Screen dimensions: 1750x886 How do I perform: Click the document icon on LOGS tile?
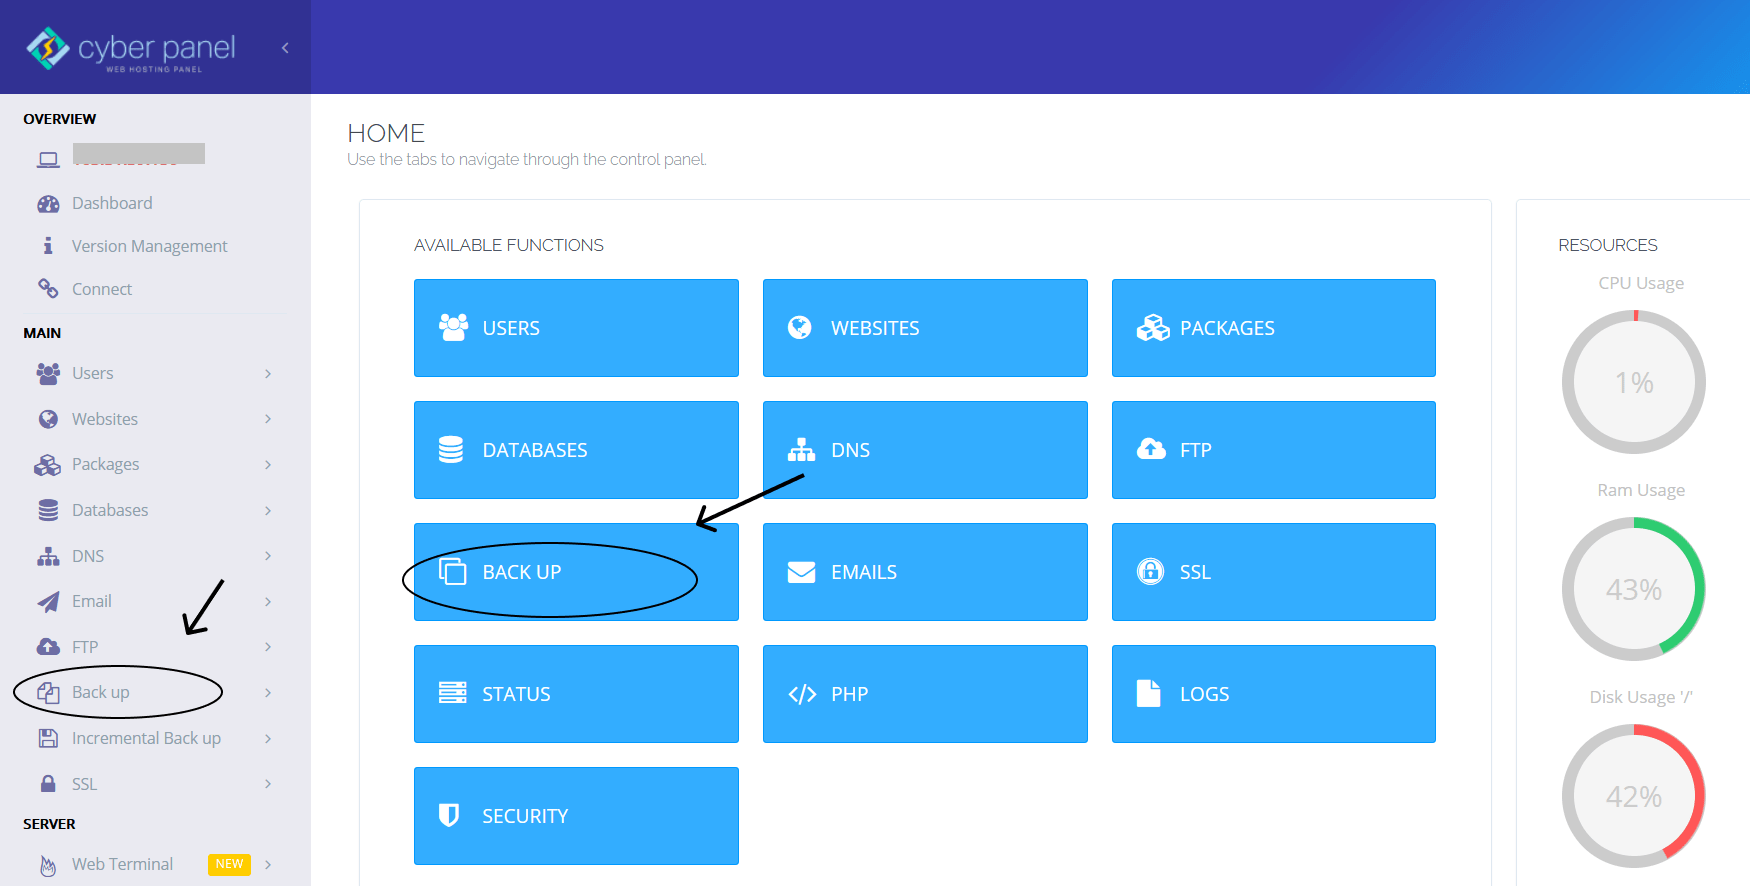pos(1148,693)
